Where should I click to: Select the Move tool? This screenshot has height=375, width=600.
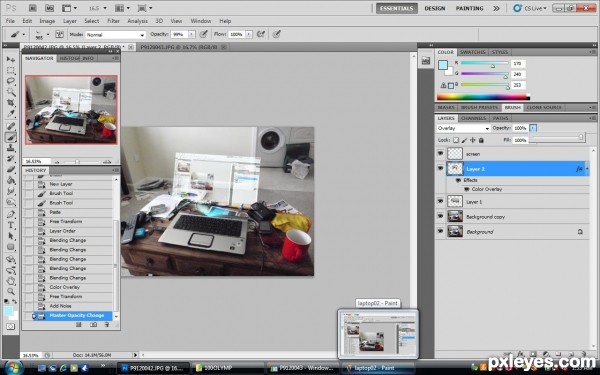coord(11,59)
